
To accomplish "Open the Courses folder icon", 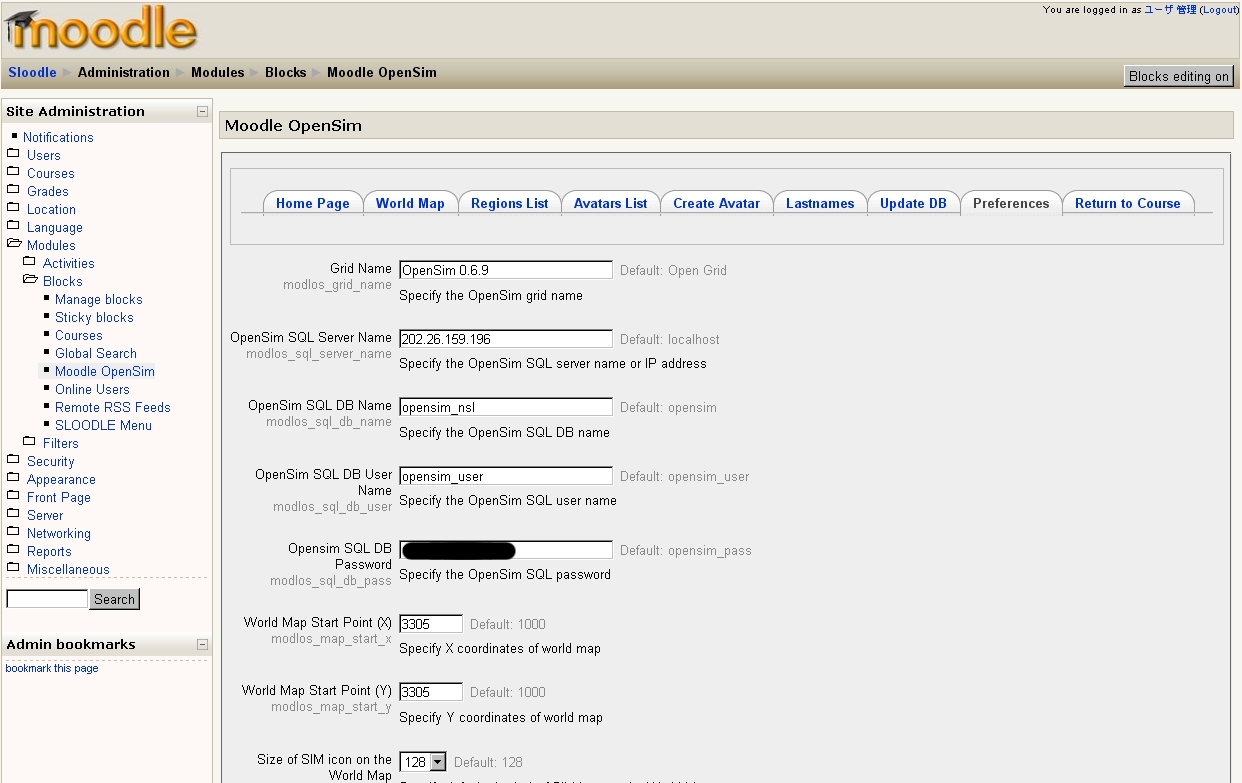I will 13,172.
